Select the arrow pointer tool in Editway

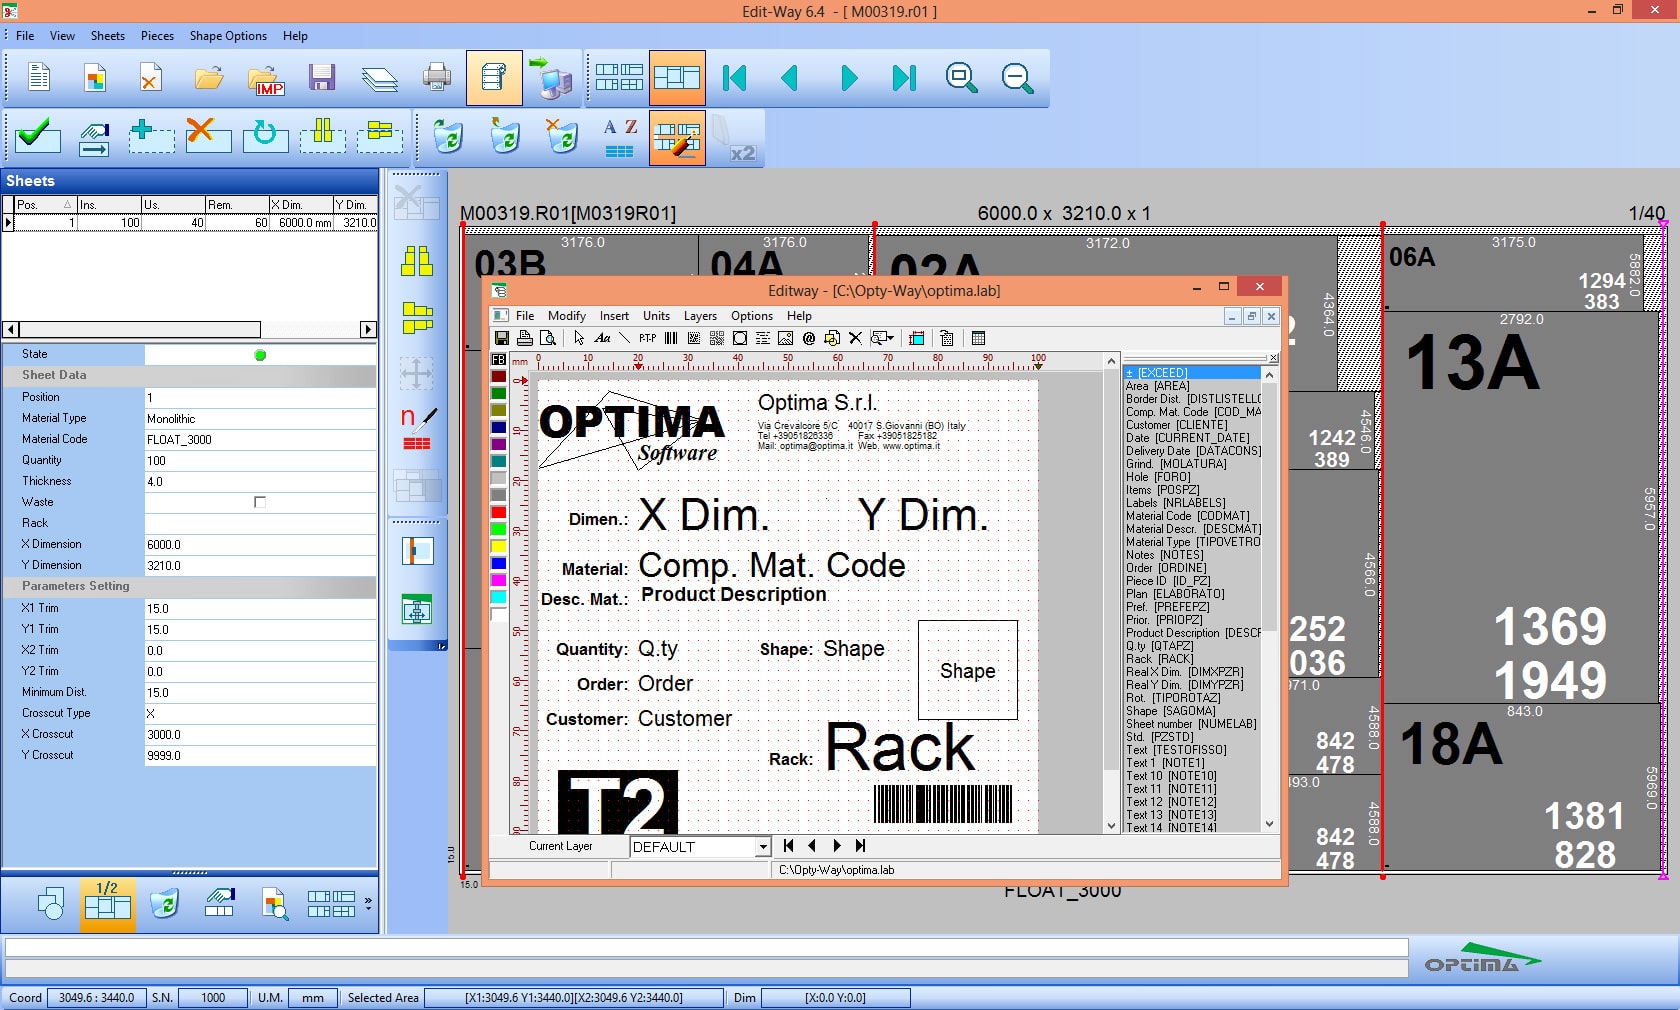coord(579,338)
